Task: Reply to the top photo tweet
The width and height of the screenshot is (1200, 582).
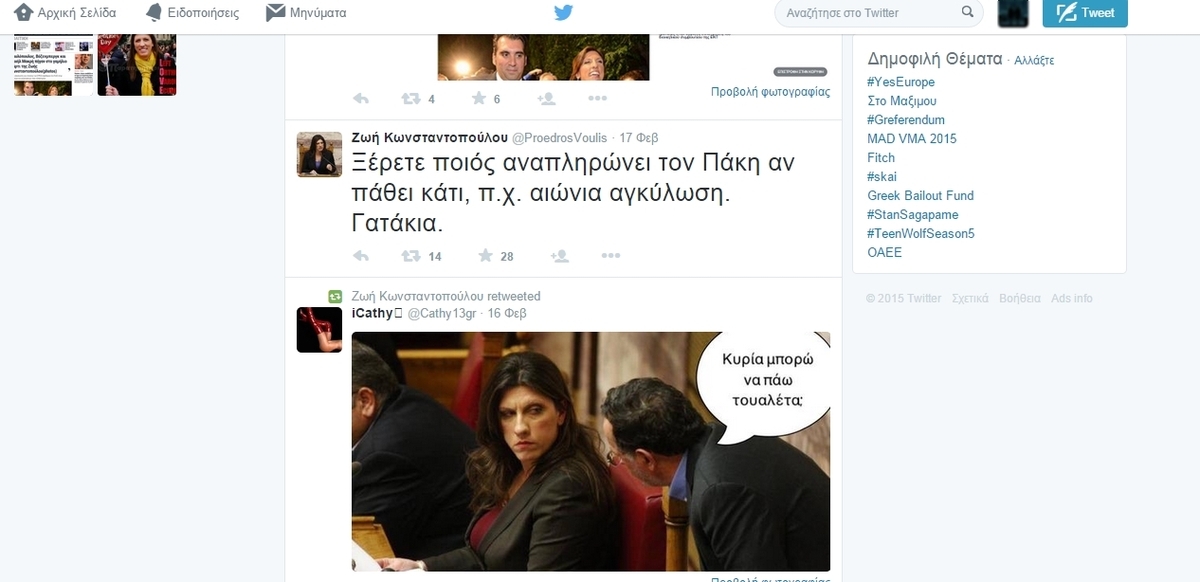Action: pyautogui.click(x=361, y=98)
